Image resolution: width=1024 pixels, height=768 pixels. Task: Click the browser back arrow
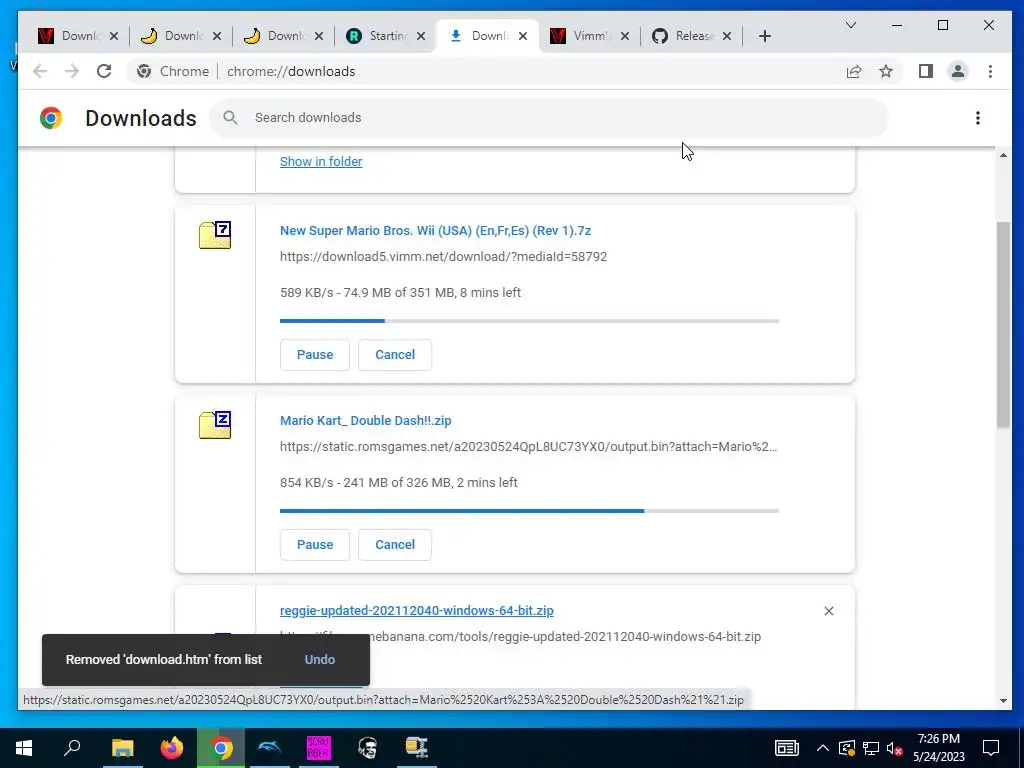[40, 71]
